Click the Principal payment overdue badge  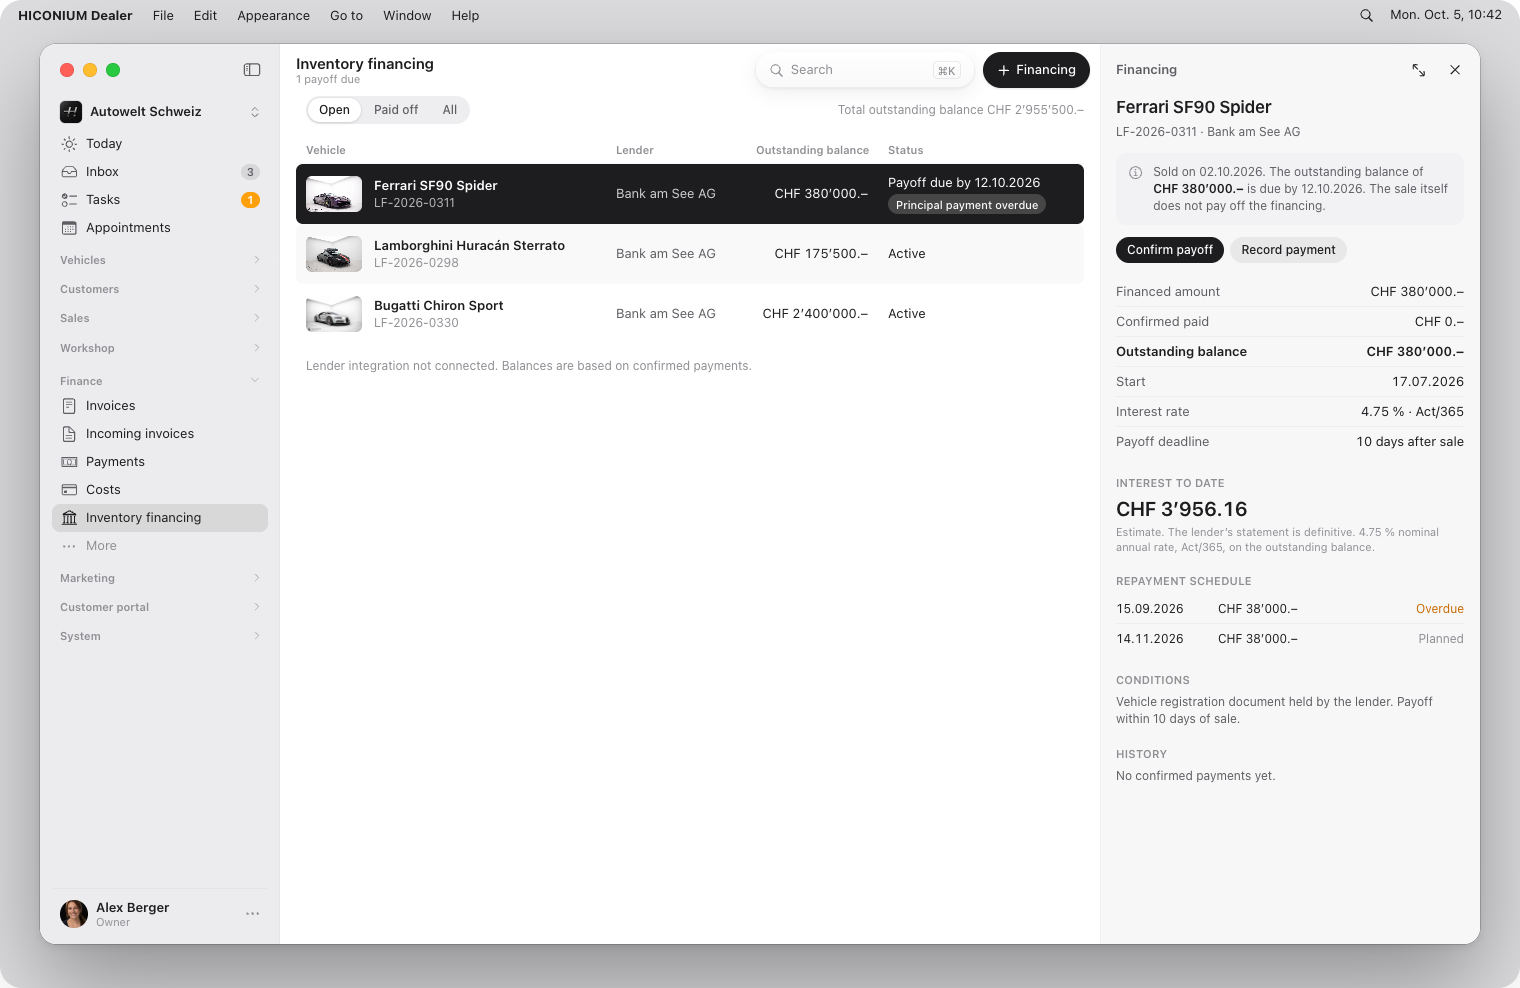click(967, 205)
